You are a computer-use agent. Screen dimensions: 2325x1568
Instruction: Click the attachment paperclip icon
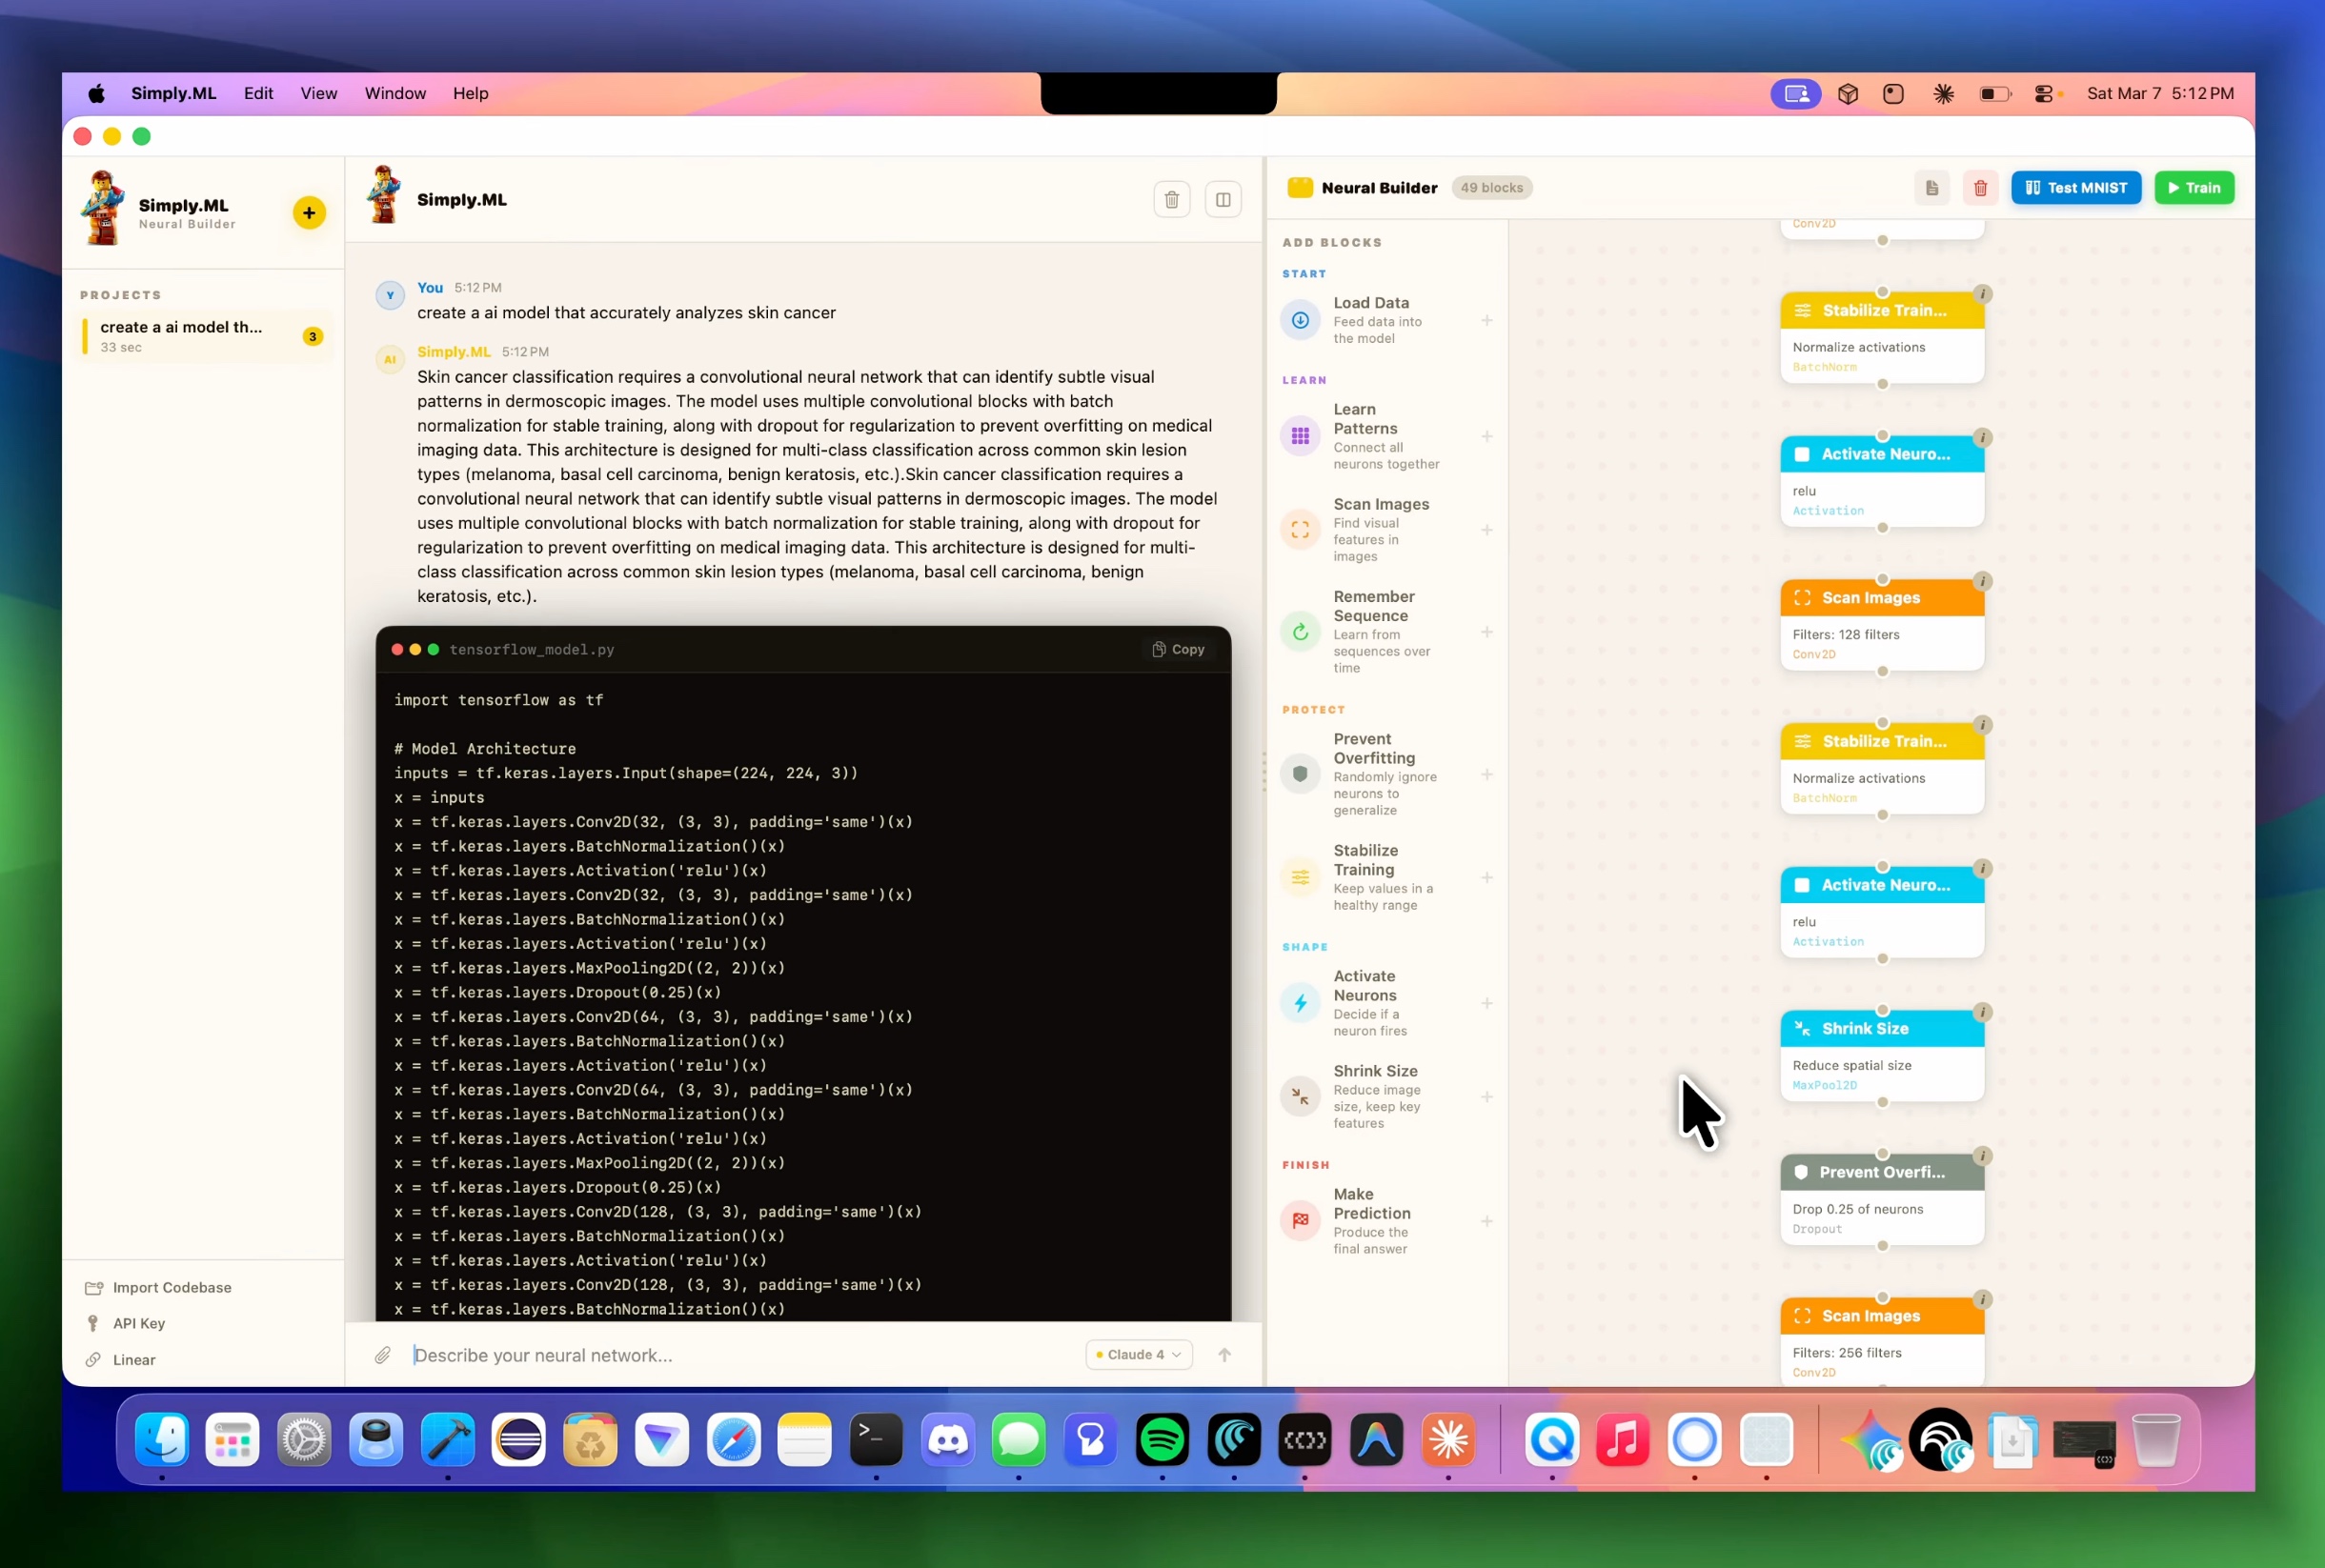pyautogui.click(x=382, y=1355)
